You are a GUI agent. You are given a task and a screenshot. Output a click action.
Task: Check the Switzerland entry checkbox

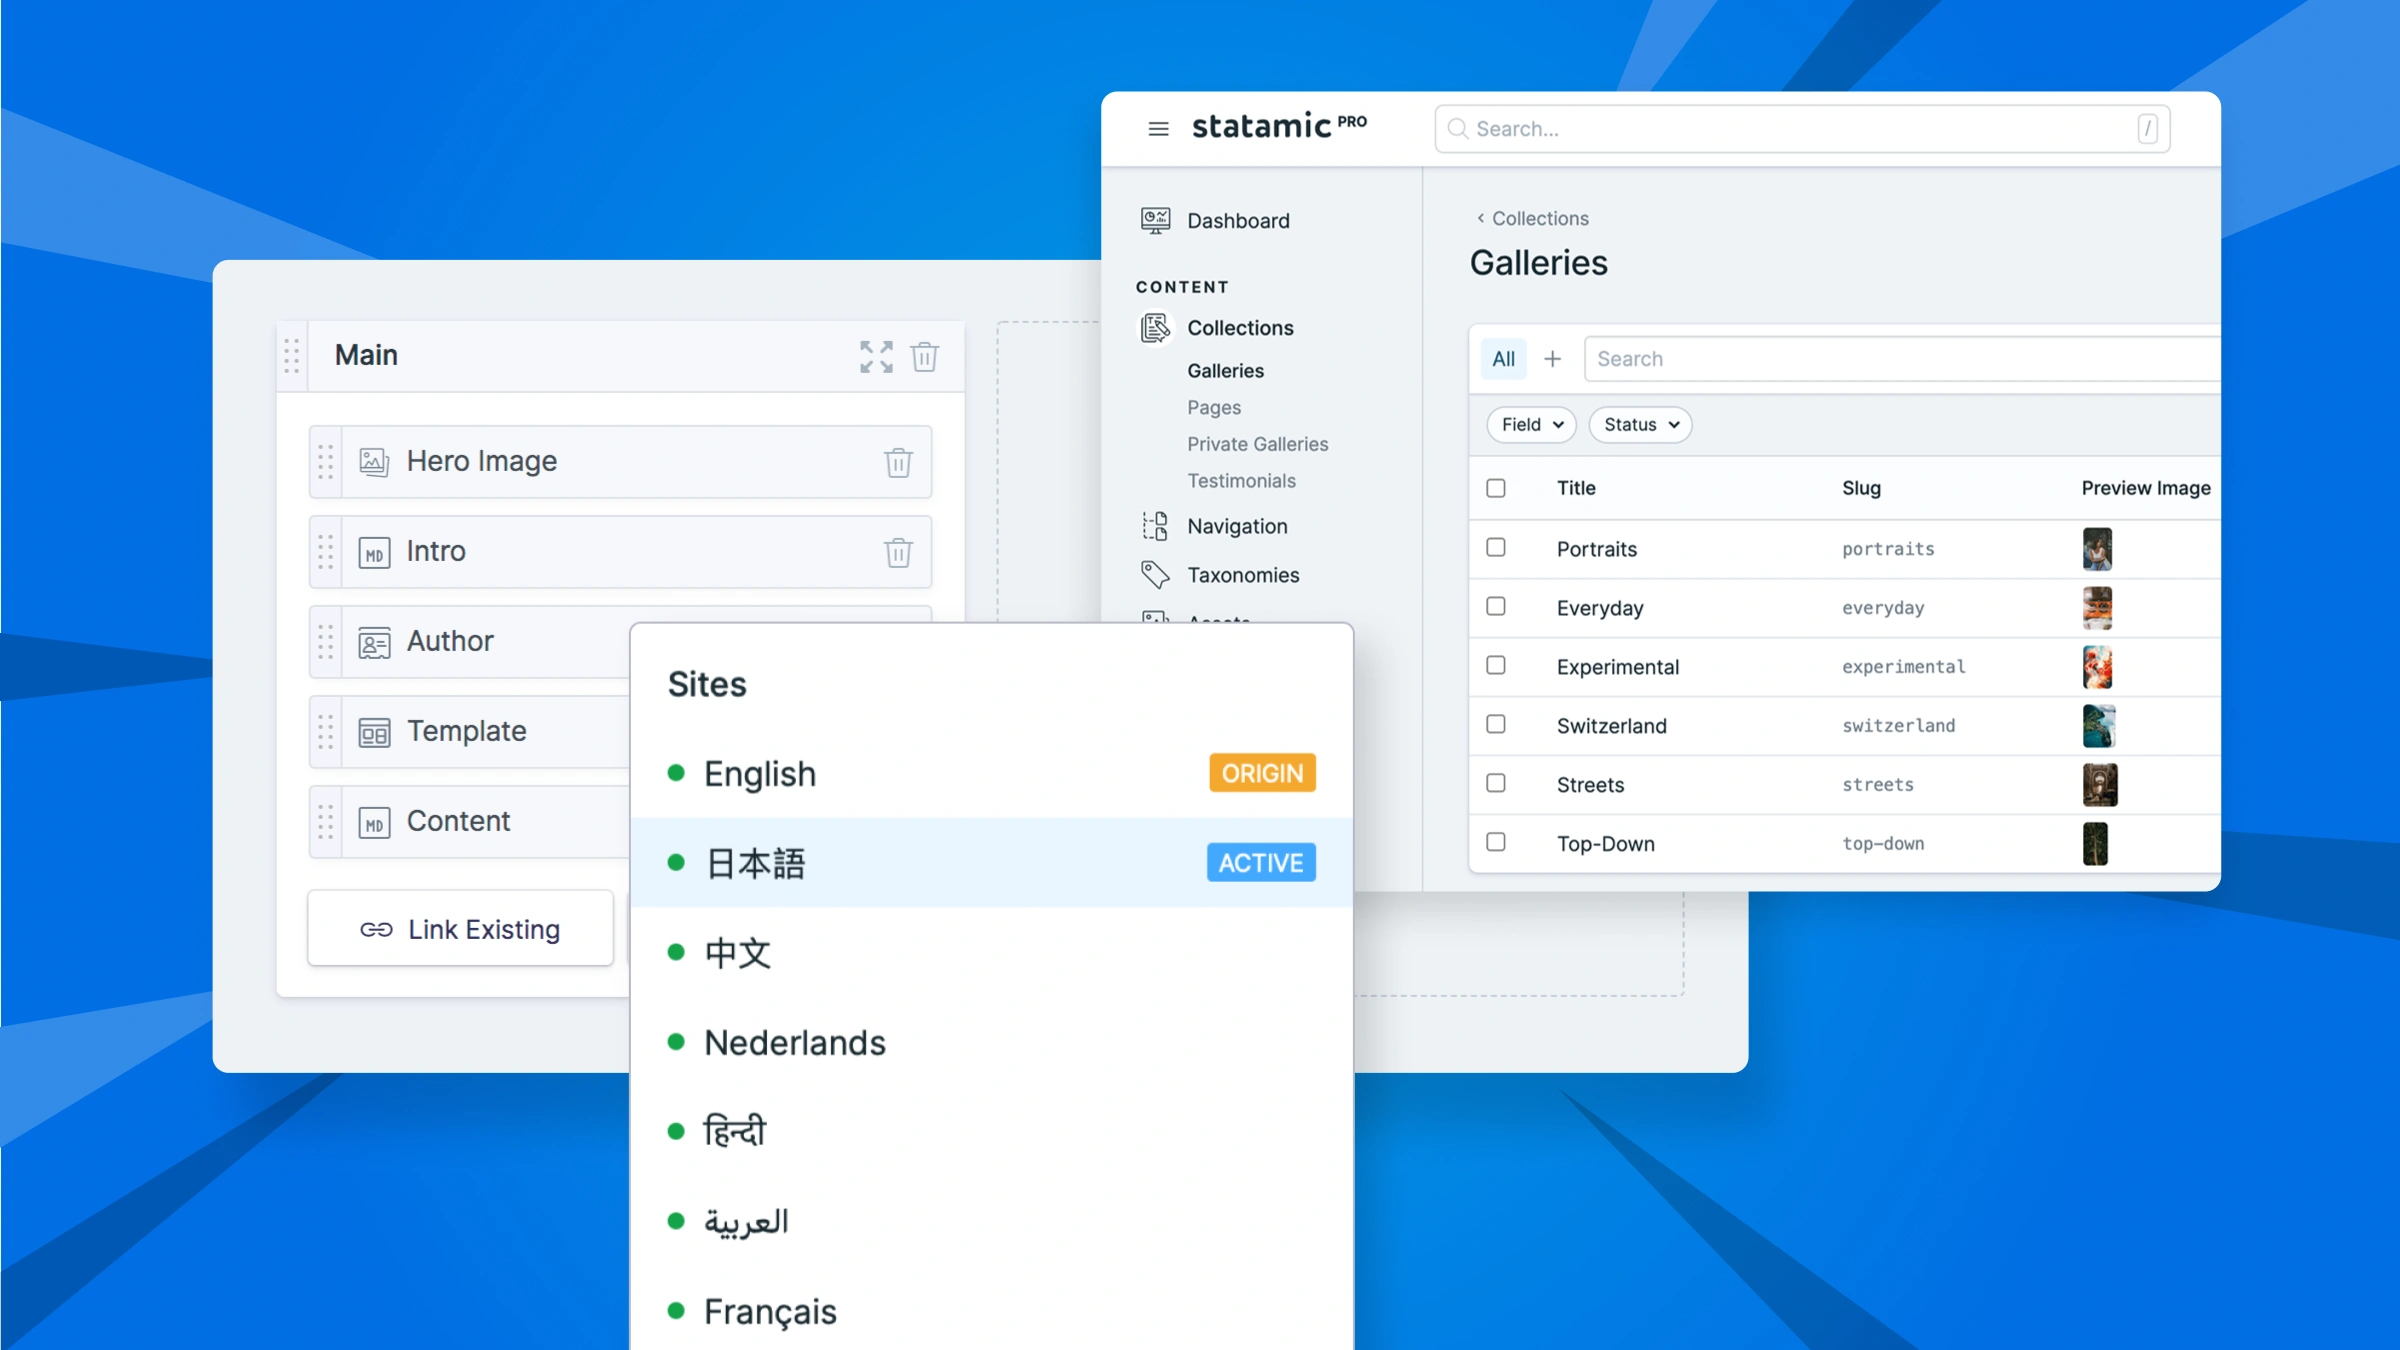click(1496, 725)
